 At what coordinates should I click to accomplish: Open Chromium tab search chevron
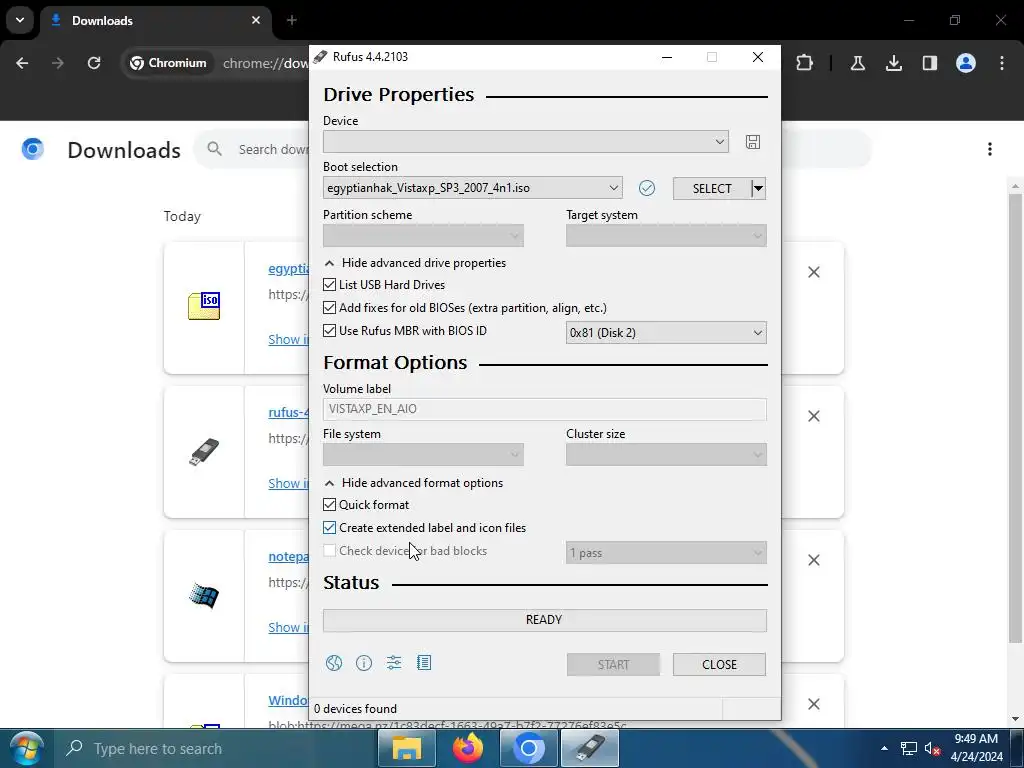(20, 20)
